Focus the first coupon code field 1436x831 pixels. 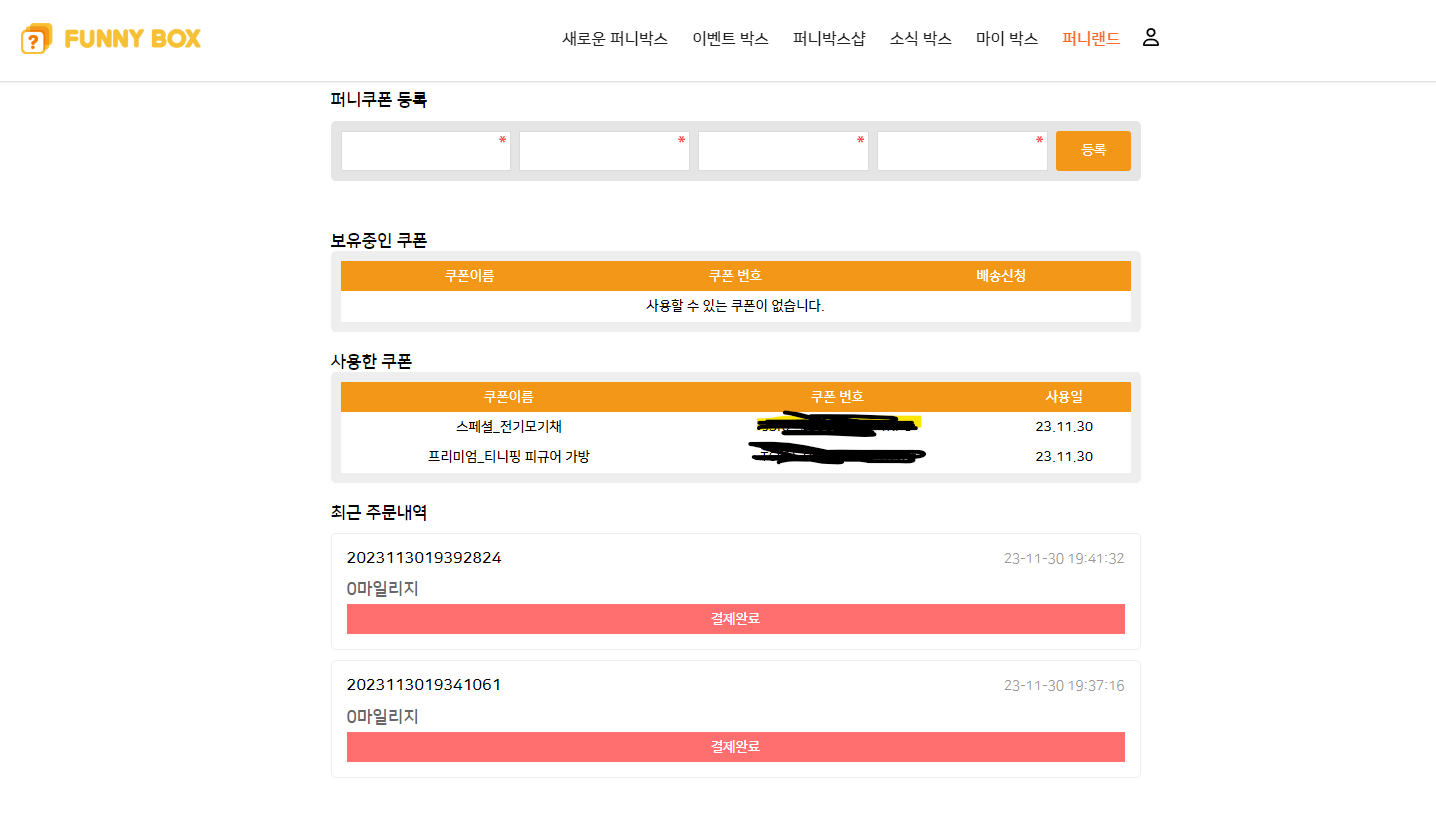[x=425, y=151]
